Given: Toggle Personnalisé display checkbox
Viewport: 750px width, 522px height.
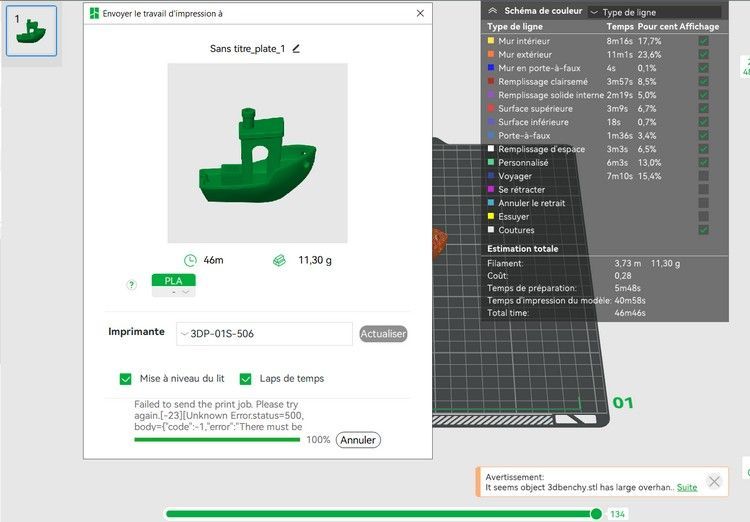Looking at the screenshot, I should tap(703, 163).
